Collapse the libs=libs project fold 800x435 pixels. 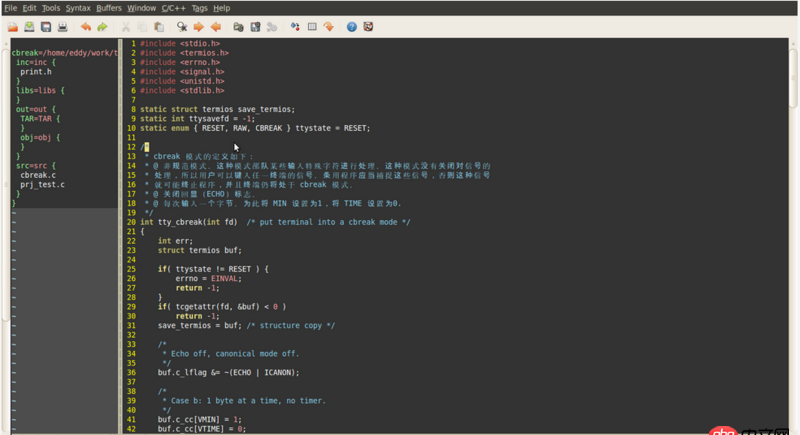click(x=40, y=91)
